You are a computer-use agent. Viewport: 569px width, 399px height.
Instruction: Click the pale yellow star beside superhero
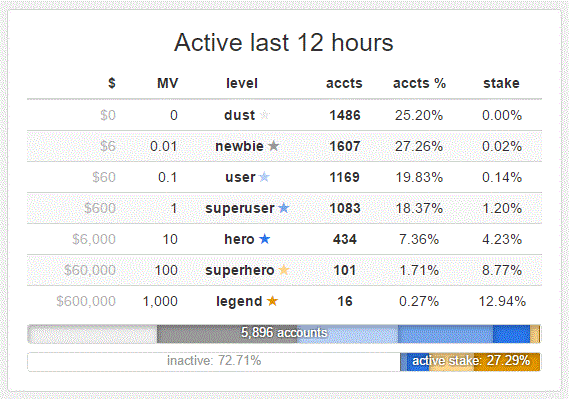click(284, 270)
